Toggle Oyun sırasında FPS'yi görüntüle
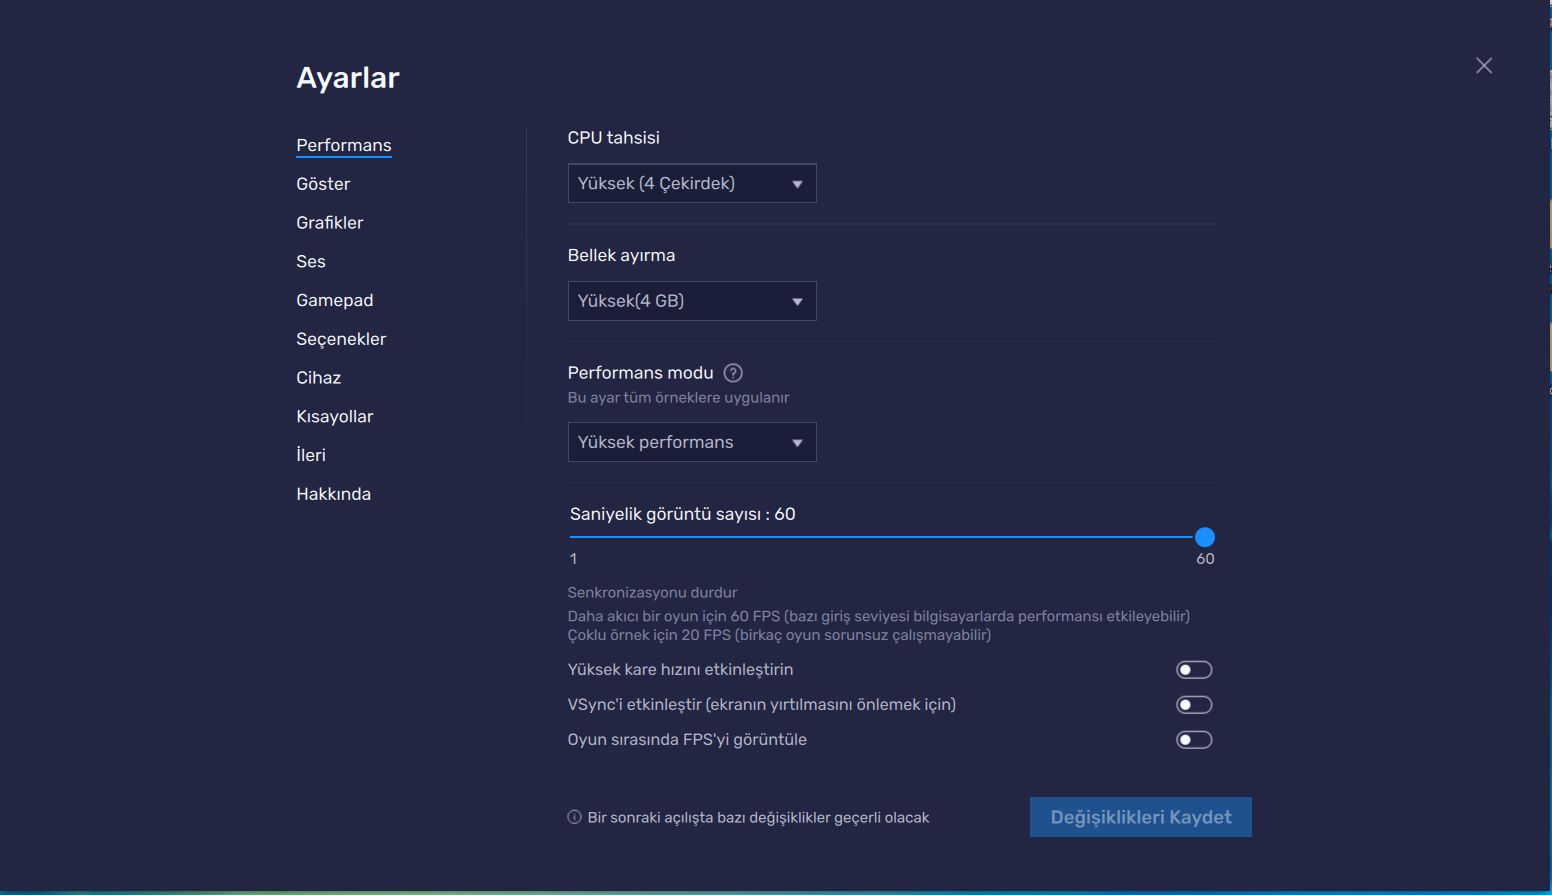Image resolution: width=1552 pixels, height=895 pixels. [1194, 740]
